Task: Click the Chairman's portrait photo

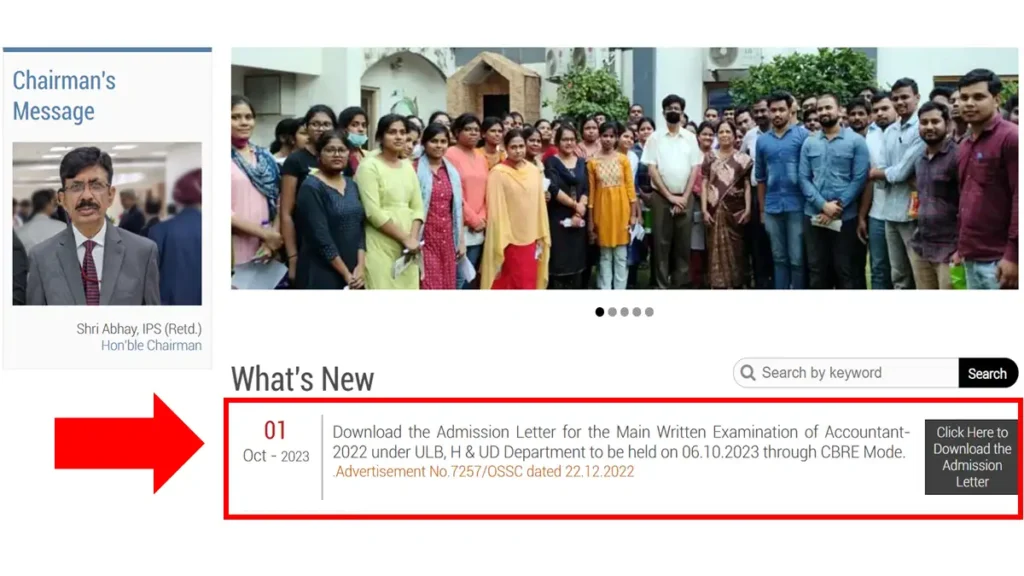Action: click(x=107, y=223)
